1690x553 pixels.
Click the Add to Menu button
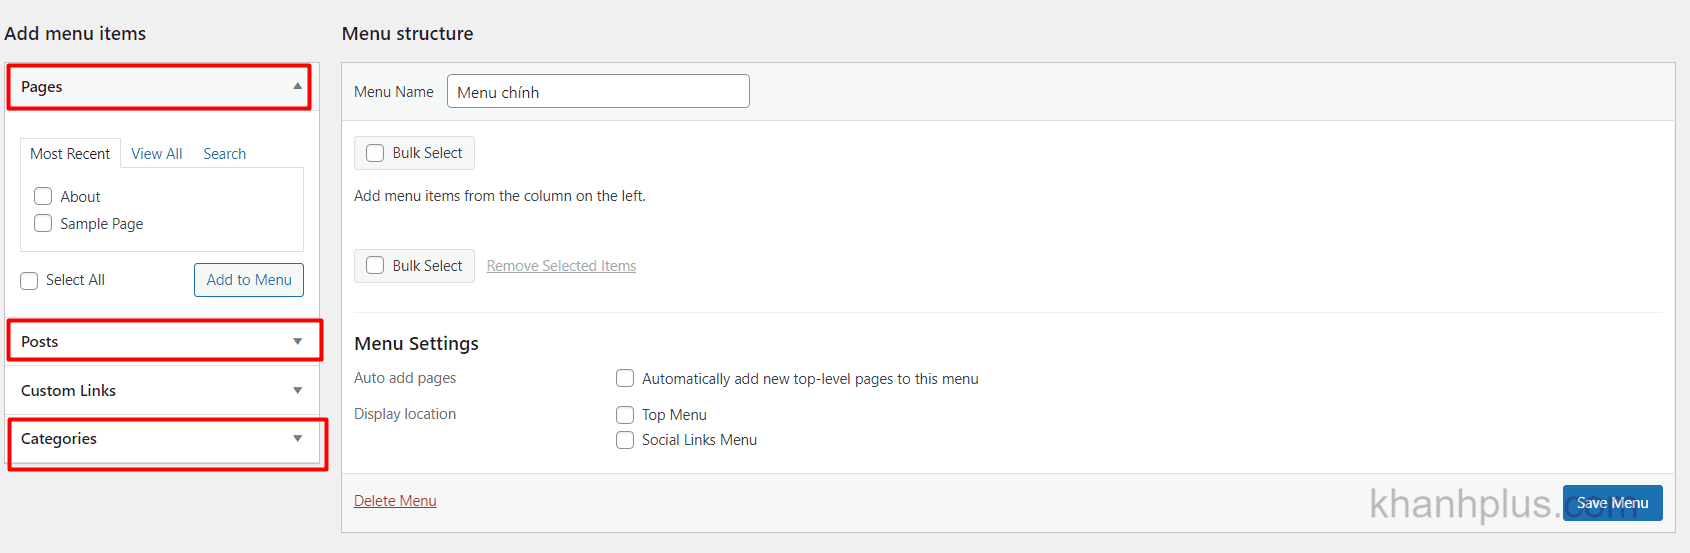pyautogui.click(x=249, y=280)
